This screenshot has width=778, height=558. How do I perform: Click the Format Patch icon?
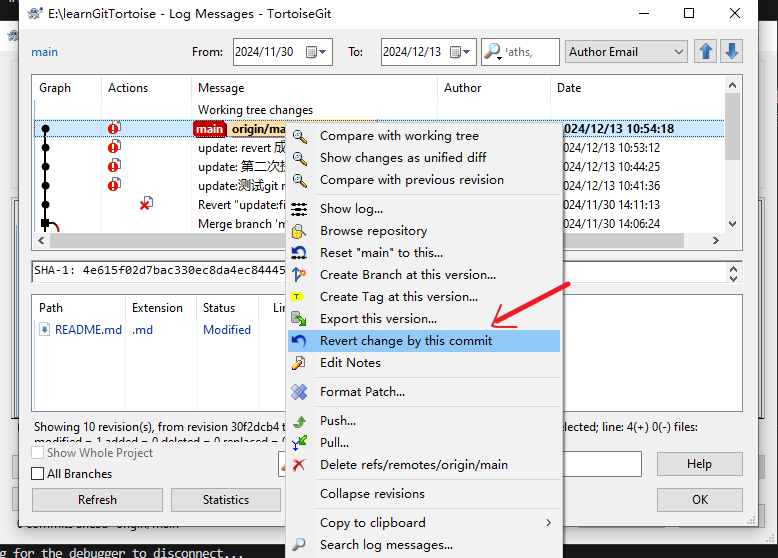(x=299, y=392)
